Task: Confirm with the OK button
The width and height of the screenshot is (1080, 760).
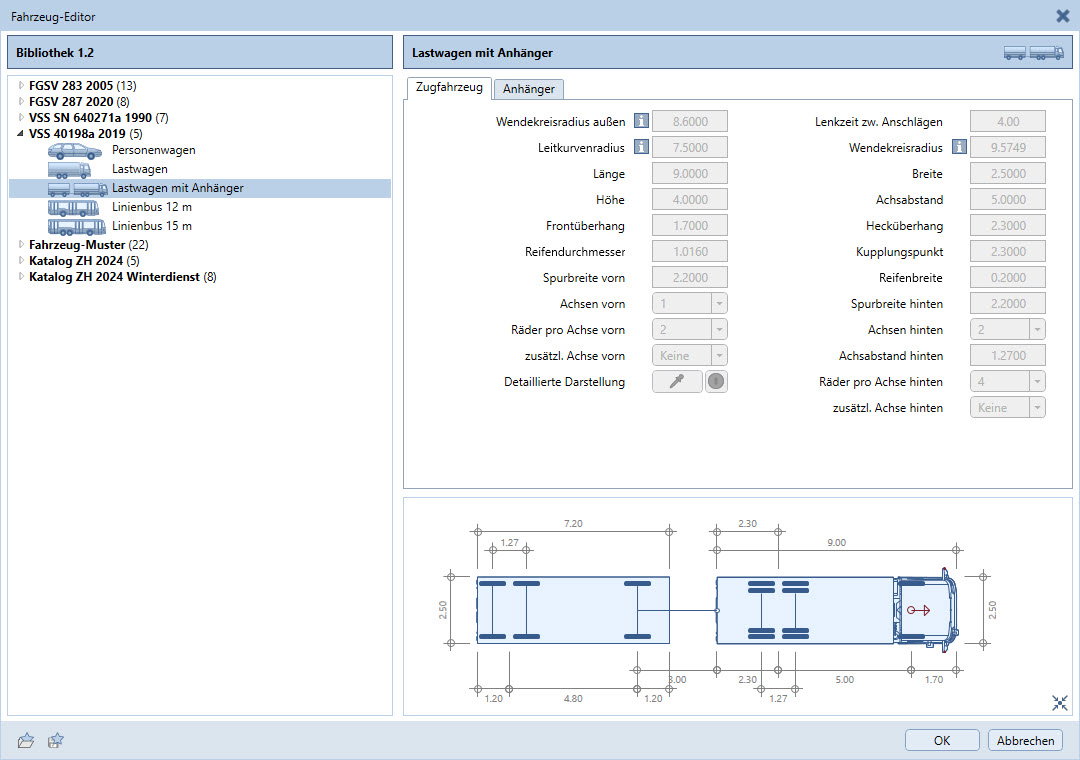Action: pyautogui.click(x=942, y=740)
